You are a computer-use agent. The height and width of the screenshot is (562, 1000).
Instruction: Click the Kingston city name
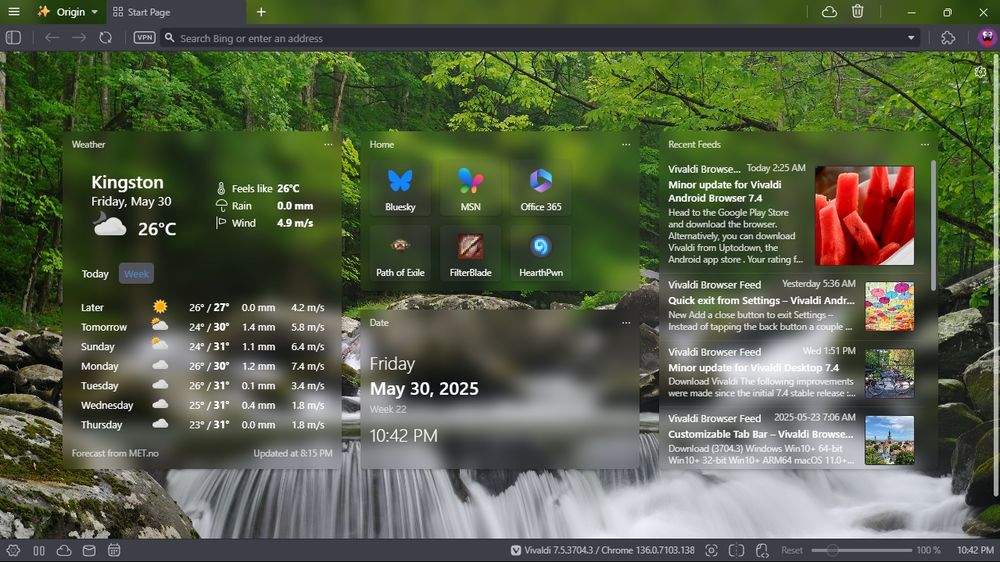(x=127, y=182)
